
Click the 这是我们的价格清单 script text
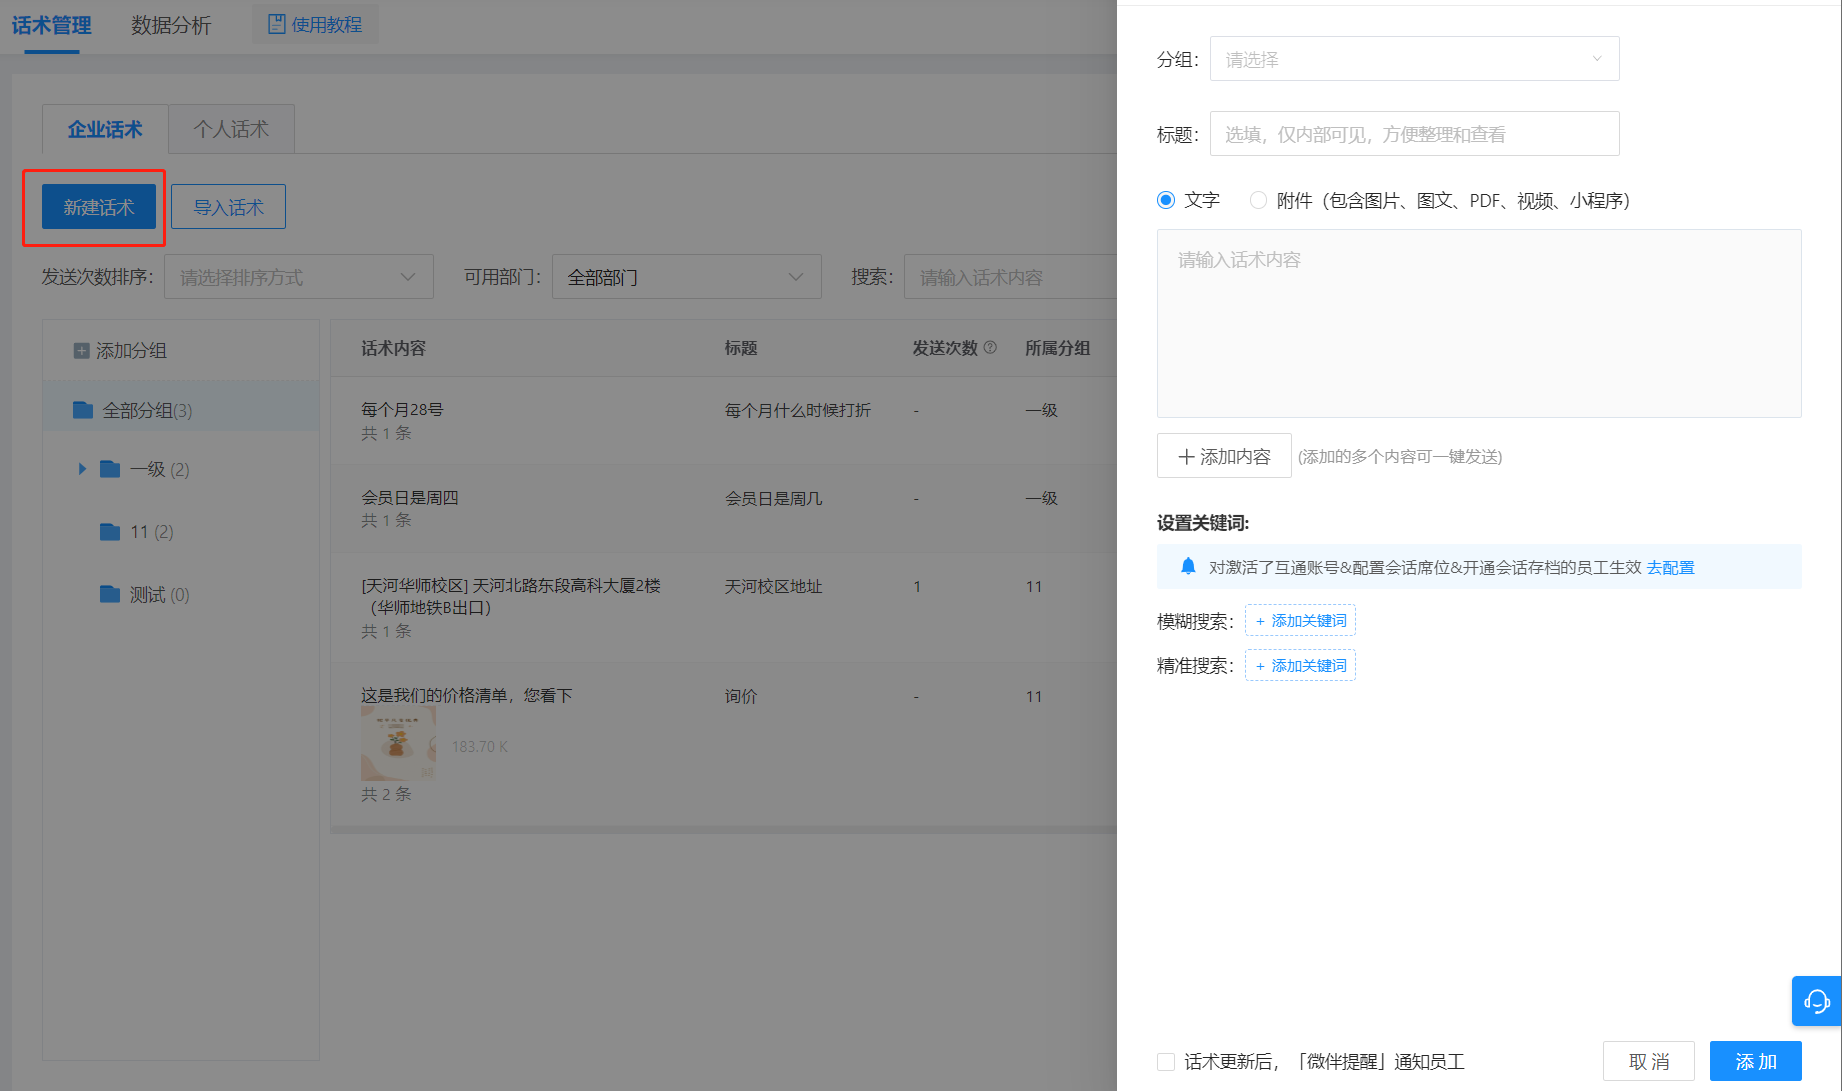point(467,695)
